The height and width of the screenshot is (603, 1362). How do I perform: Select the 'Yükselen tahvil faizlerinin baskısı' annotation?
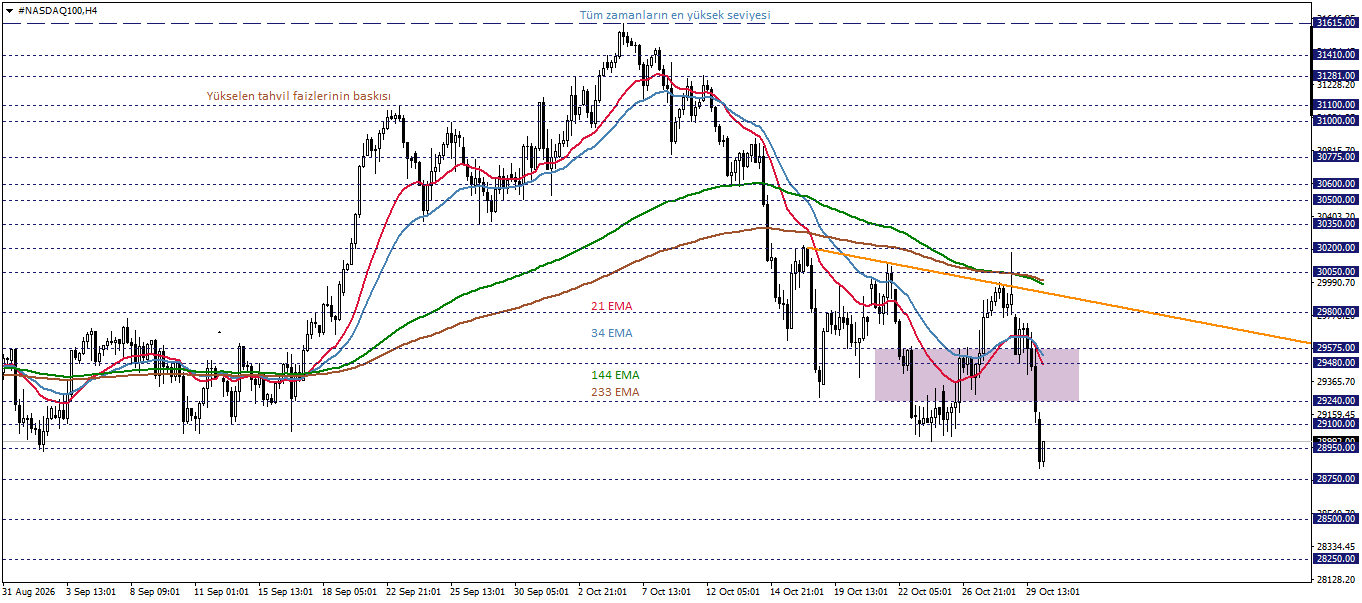point(298,95)
